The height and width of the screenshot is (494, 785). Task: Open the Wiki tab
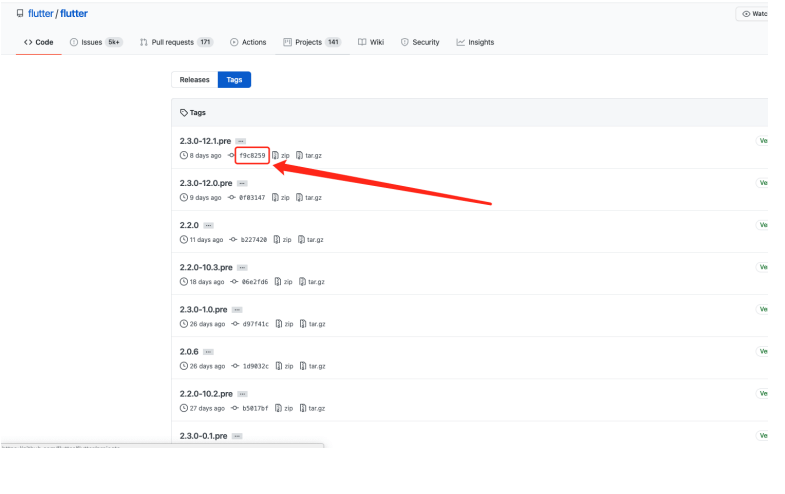[371, 42]
